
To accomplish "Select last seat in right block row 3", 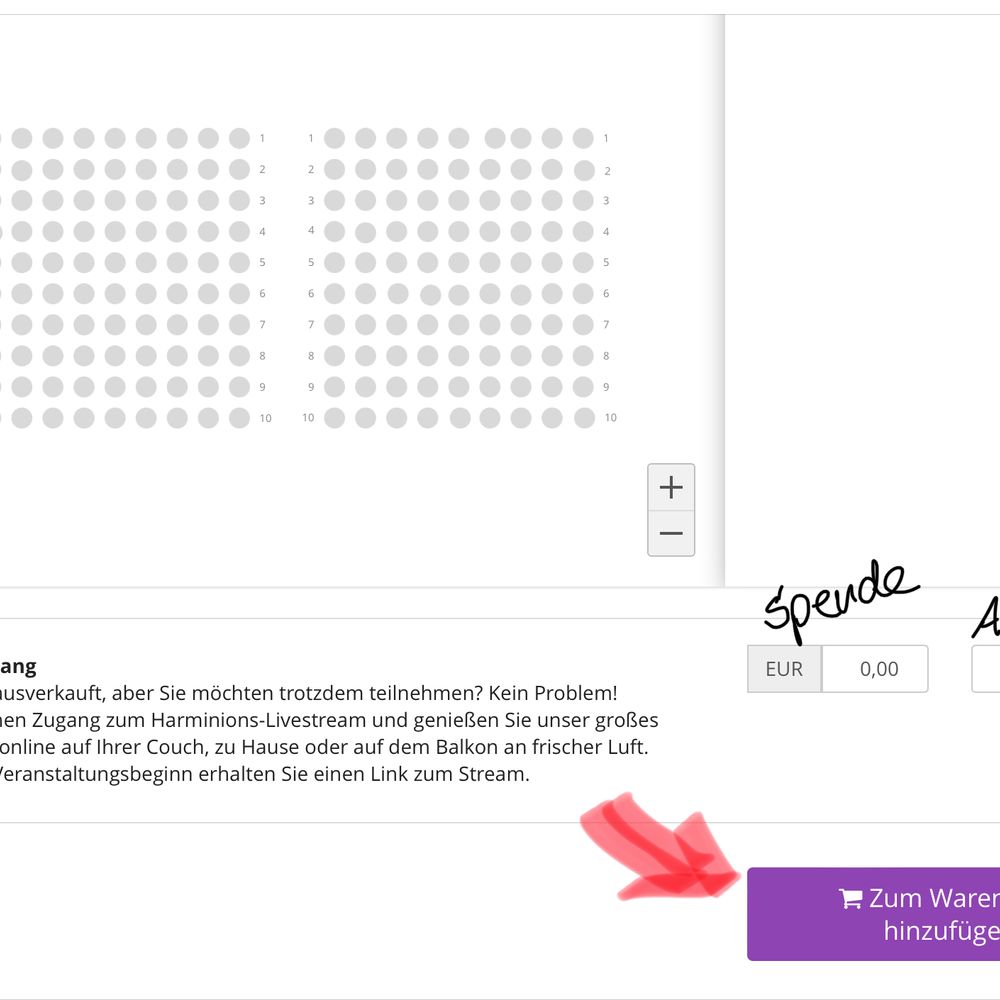I will click(583, 200).
